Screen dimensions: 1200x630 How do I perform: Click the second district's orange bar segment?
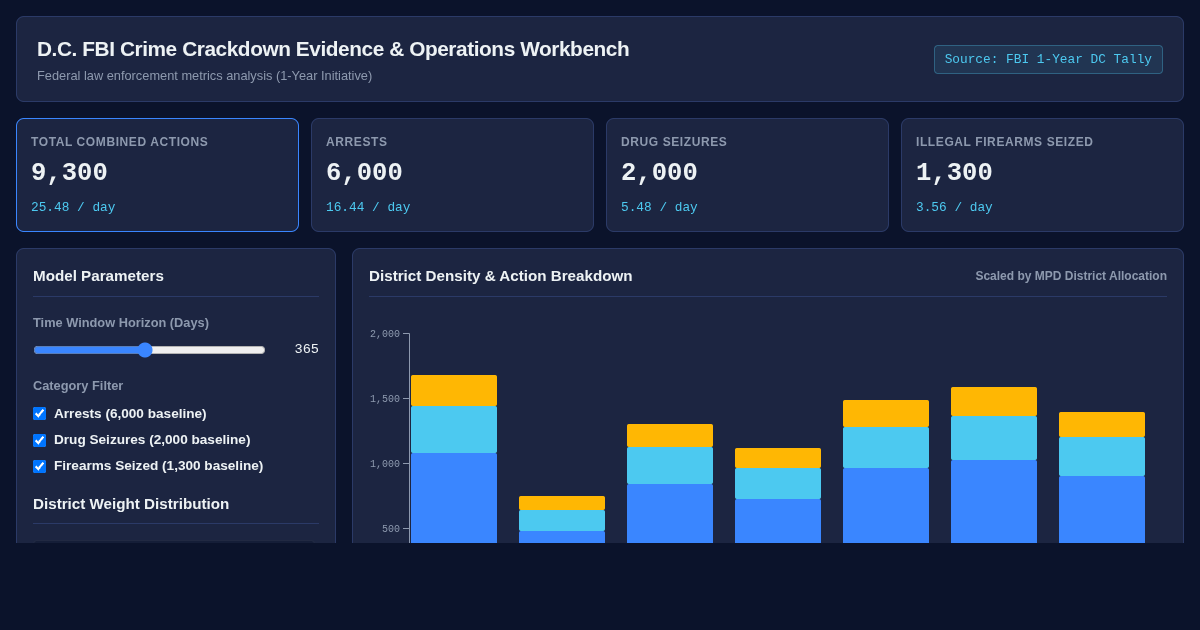point(562,503)
